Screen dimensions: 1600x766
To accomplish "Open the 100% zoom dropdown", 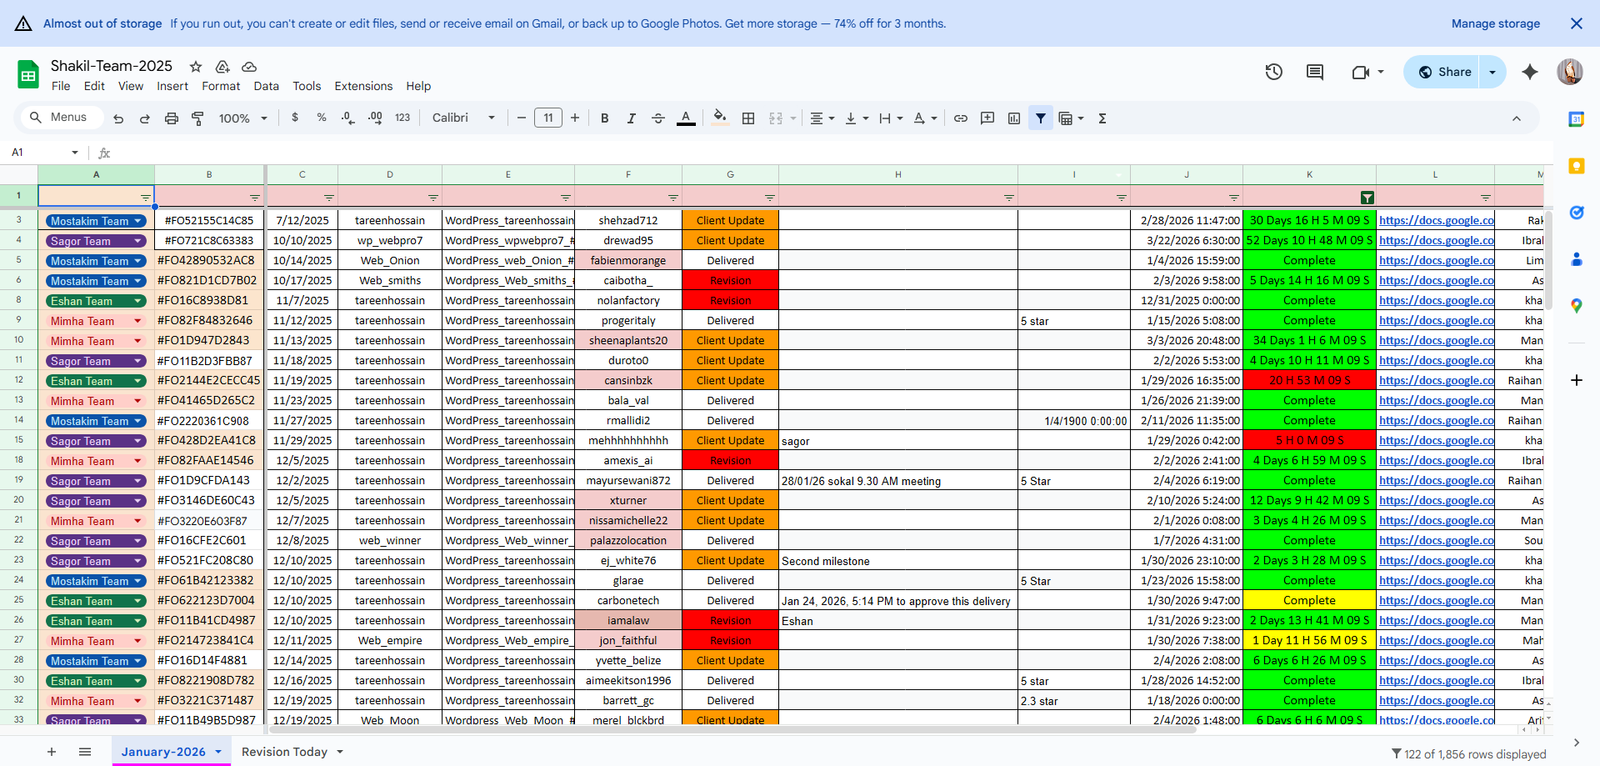I will (243, 118).
